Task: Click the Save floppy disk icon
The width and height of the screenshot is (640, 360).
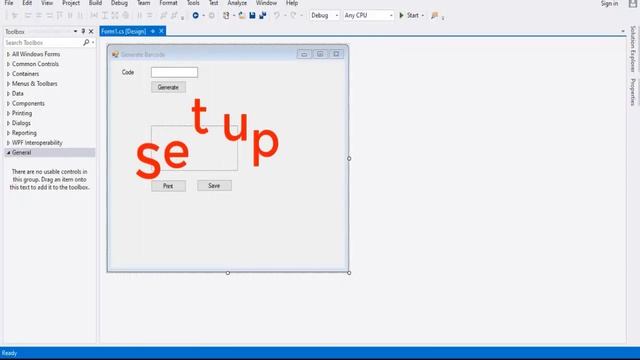Action: (252, 16)
